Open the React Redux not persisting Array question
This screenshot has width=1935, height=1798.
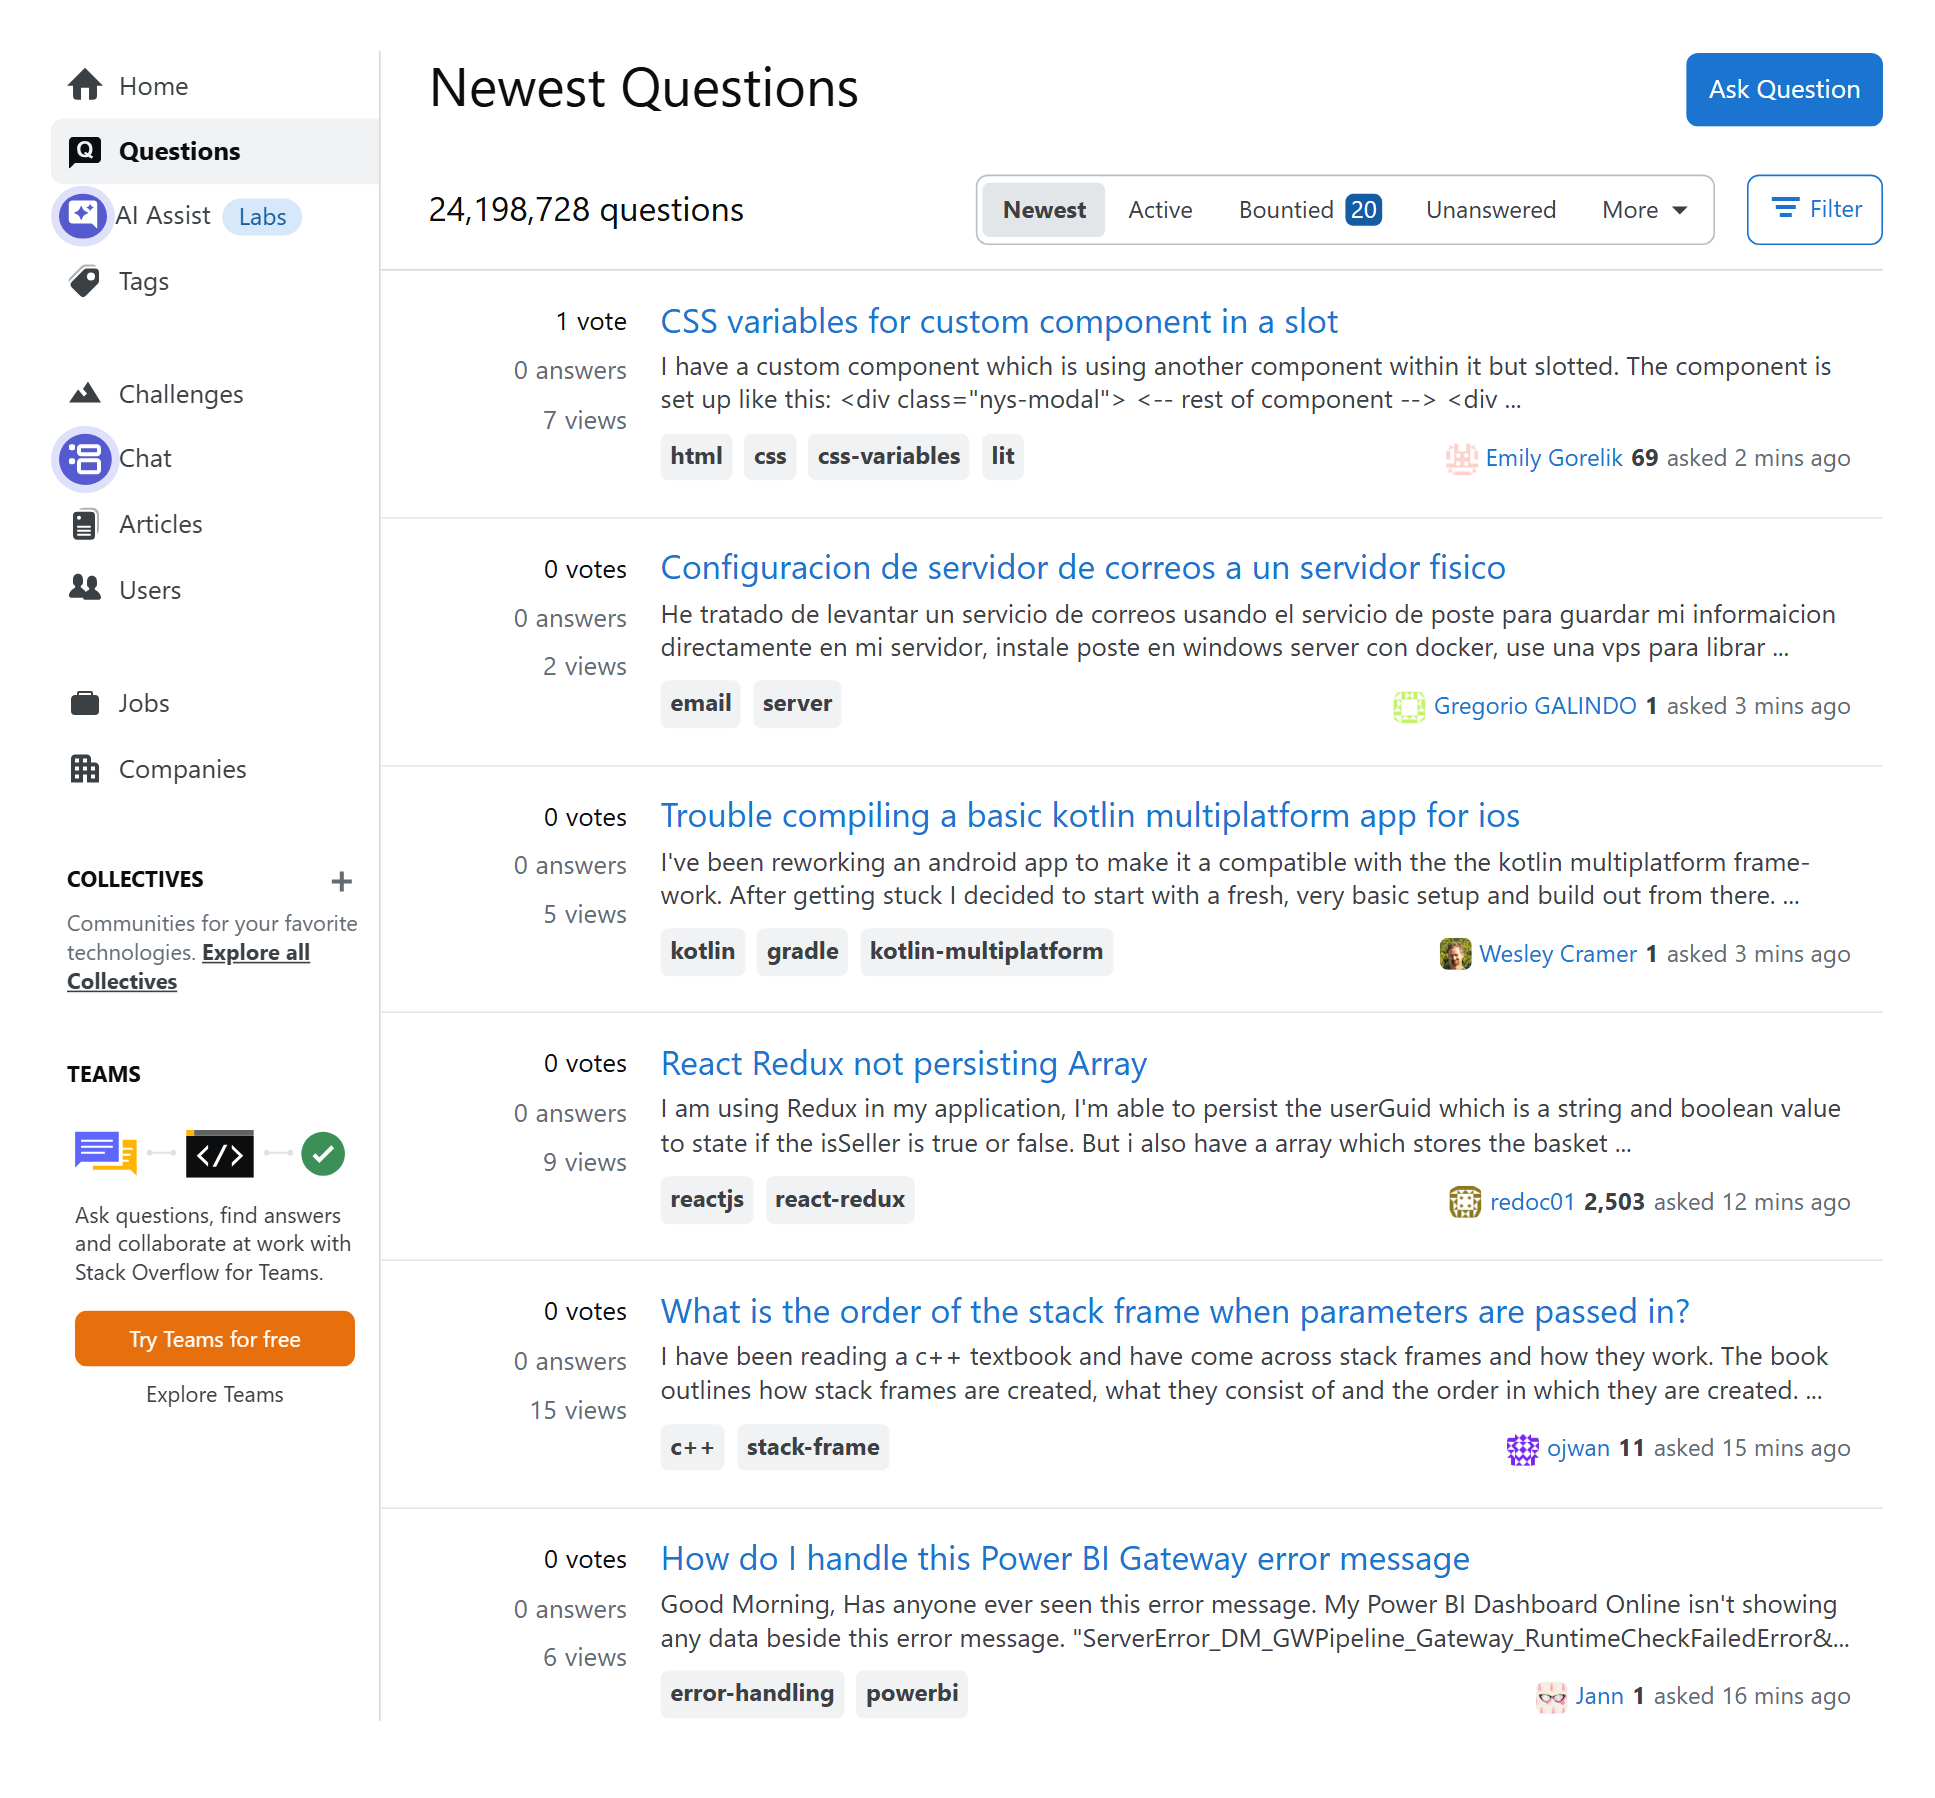[903, 1063]
